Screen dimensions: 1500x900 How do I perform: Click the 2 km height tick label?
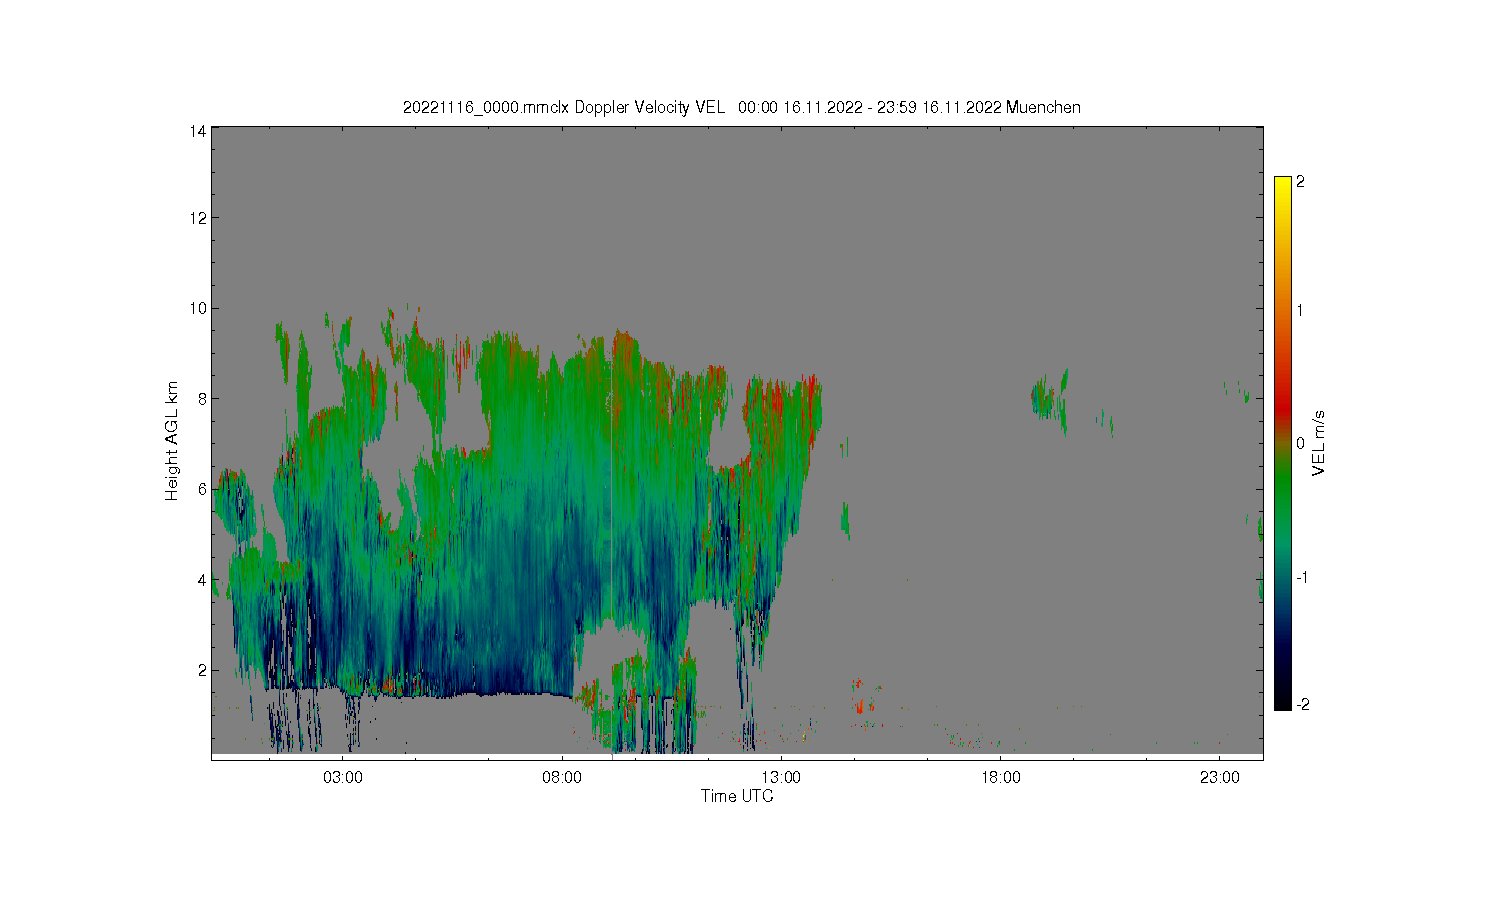202,670
